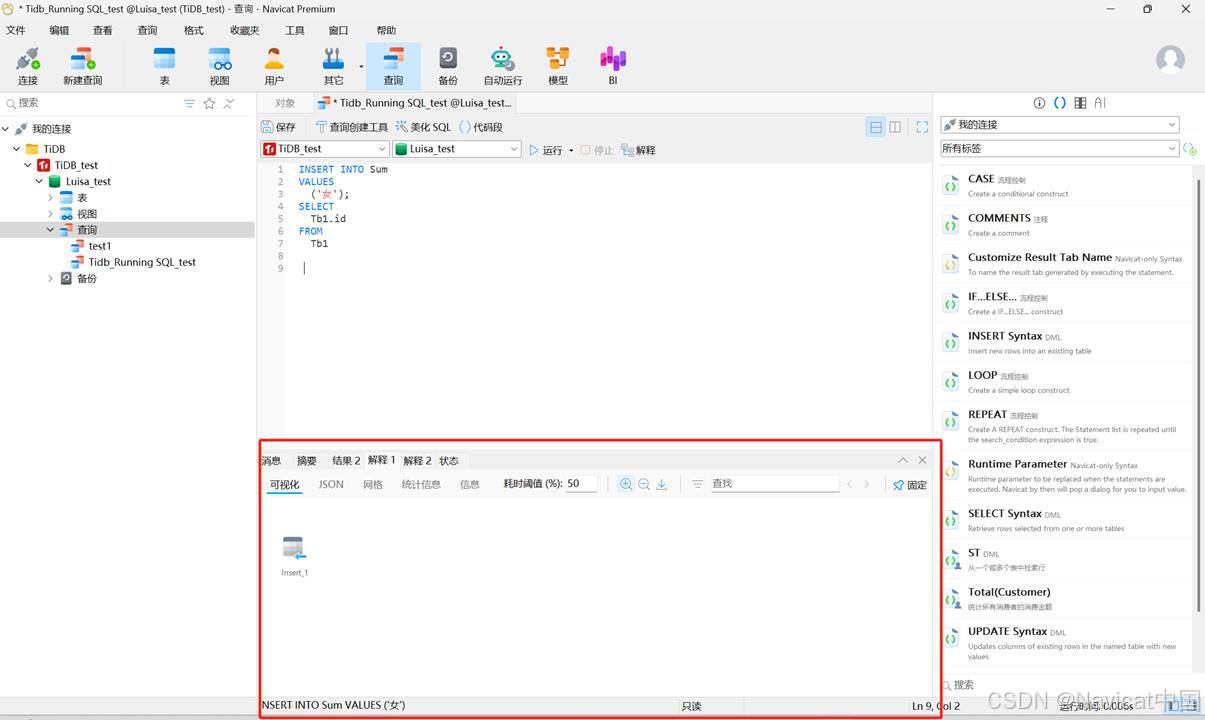Viewport: 1205px width, 720px height.
Task: Click the navigation filter icon beside search
Action: click(x=190, y=103)
